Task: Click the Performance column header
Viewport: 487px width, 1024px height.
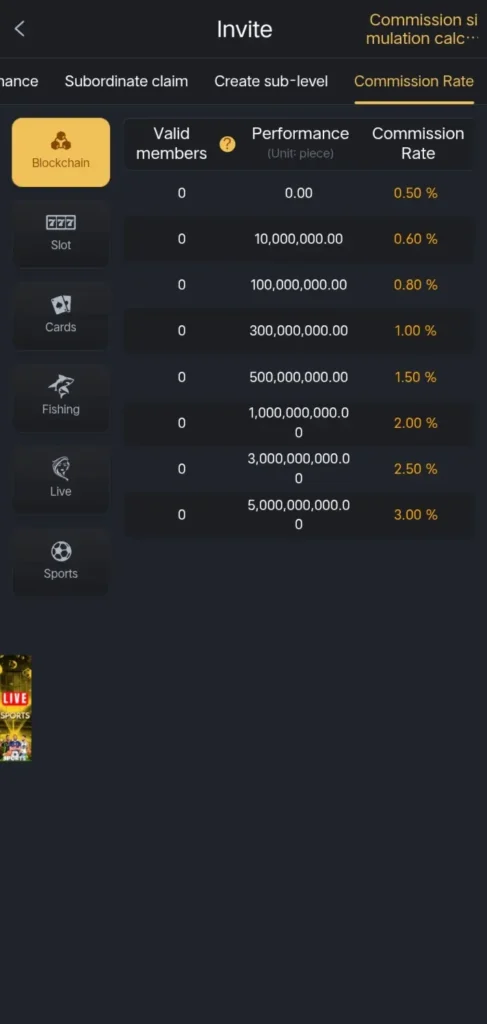Action: click(300, 142)
